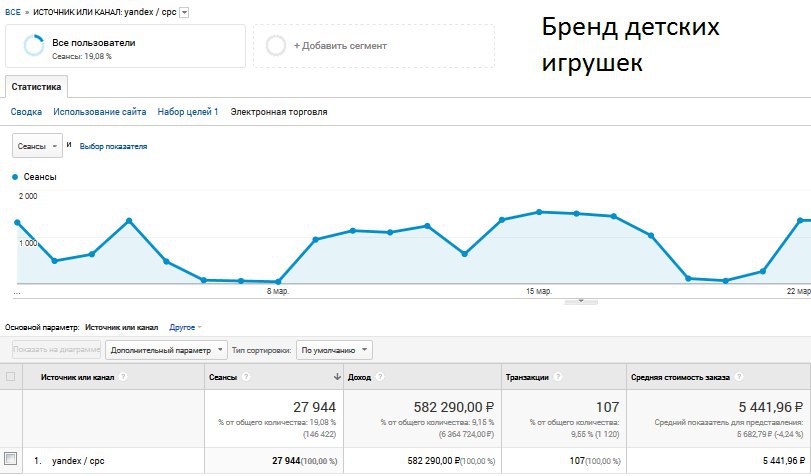Viewport: 811px width, 476px height.
Task: Select Источник или канал primary dimension
Action: [x=122, y=328]
